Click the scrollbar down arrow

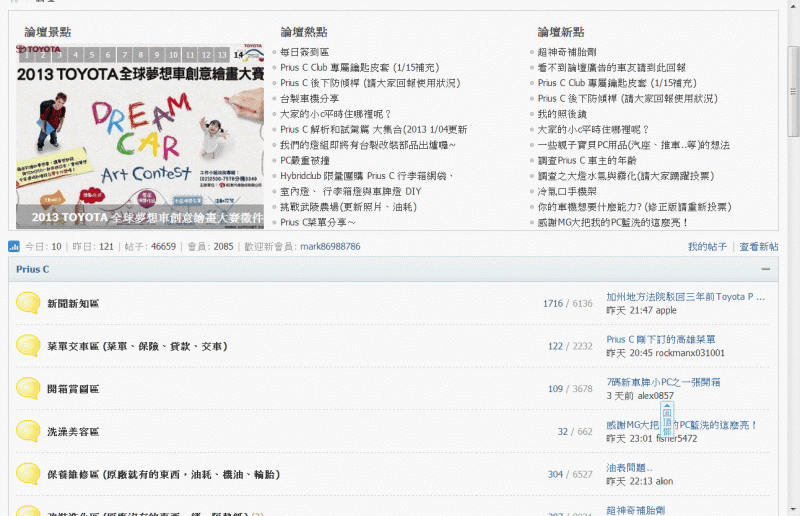[x=793, y=509]
